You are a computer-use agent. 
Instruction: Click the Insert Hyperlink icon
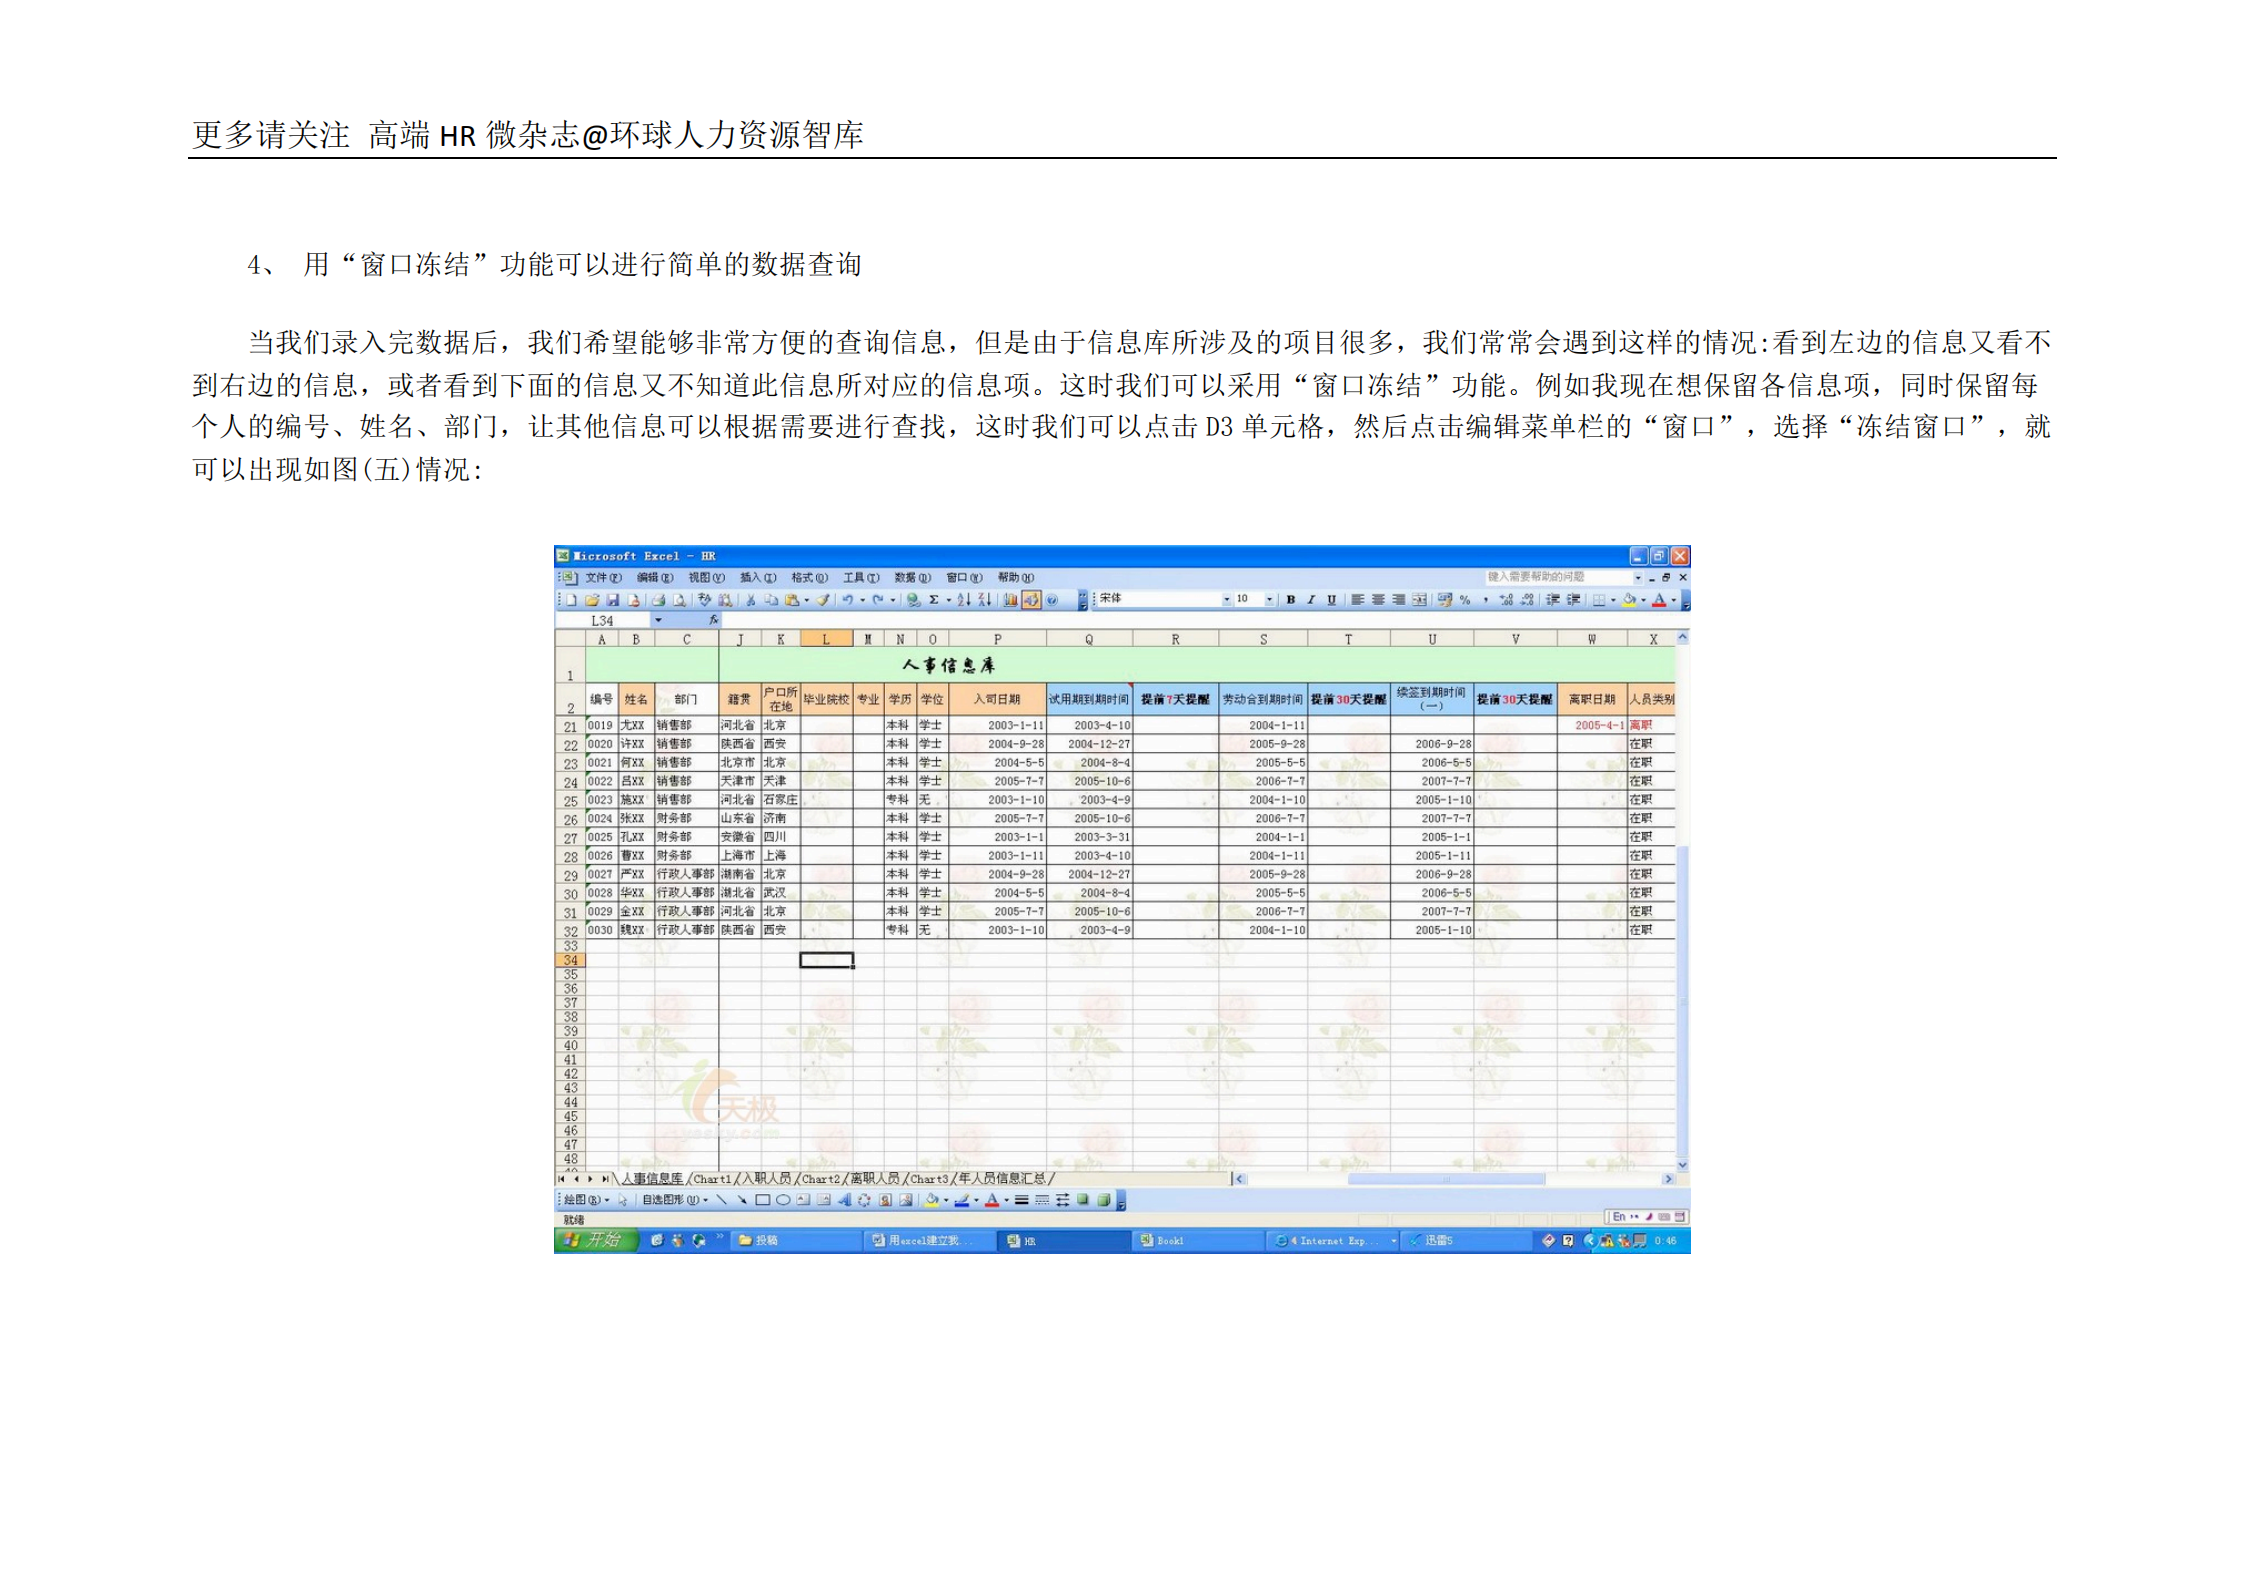click(x=914, y=600)
